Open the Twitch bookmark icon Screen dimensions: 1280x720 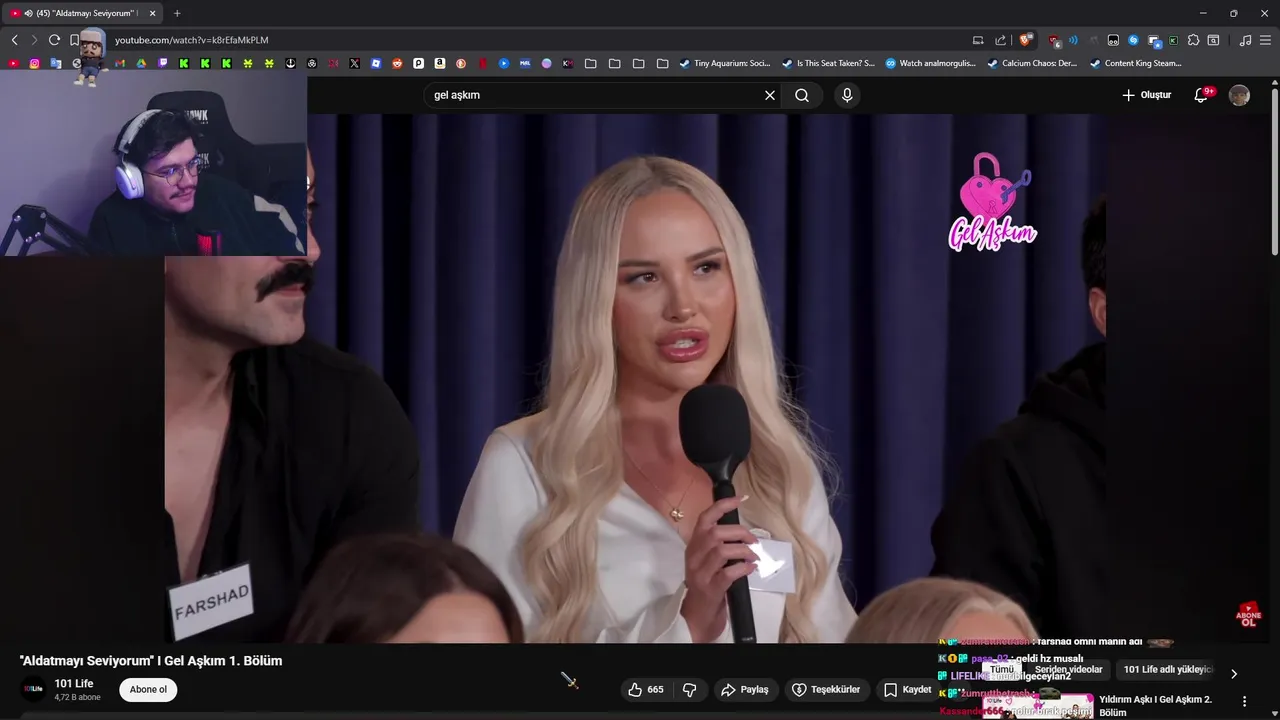click(x=163, y=63)
